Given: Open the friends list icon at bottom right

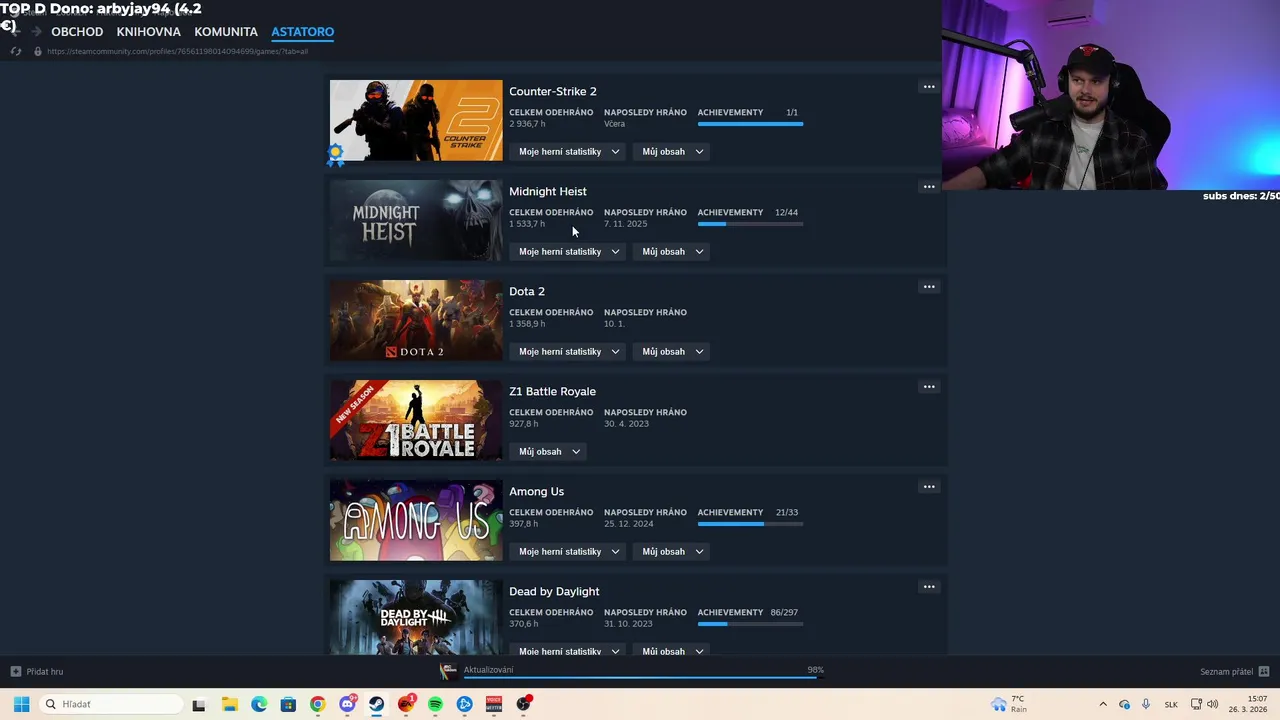Looking at the screenshot, I should pyautogui.click(x=1264, y=672).
